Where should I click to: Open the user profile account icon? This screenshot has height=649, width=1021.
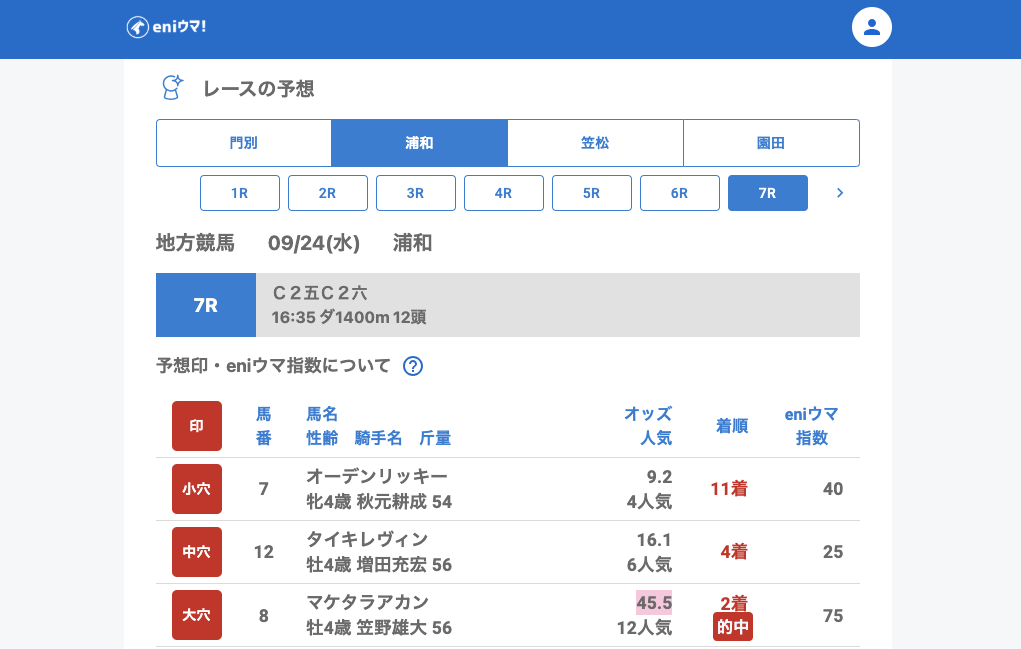pos(871,27)
